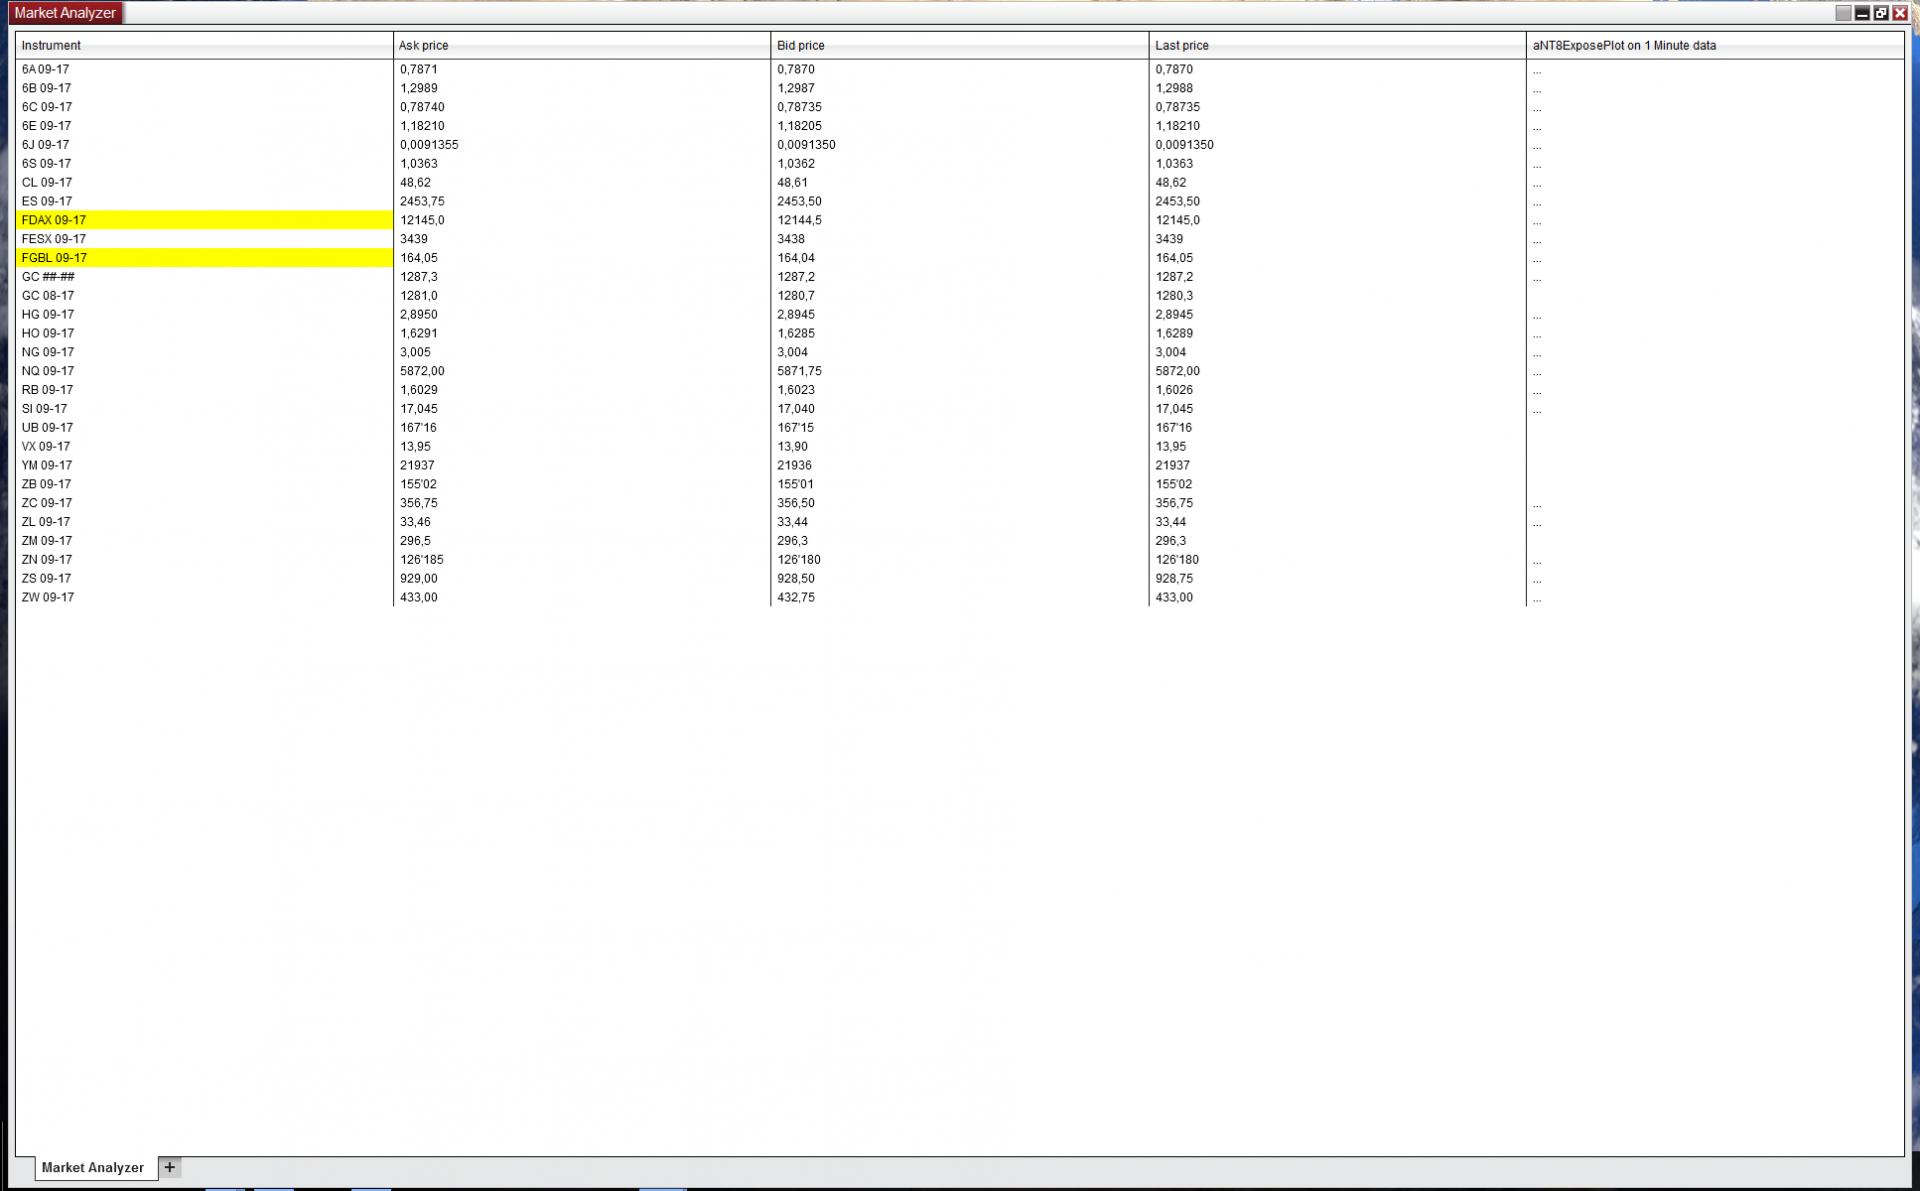
Task: Select the yellow FGBL 09-17 instrument
Action: coord(55,258)
